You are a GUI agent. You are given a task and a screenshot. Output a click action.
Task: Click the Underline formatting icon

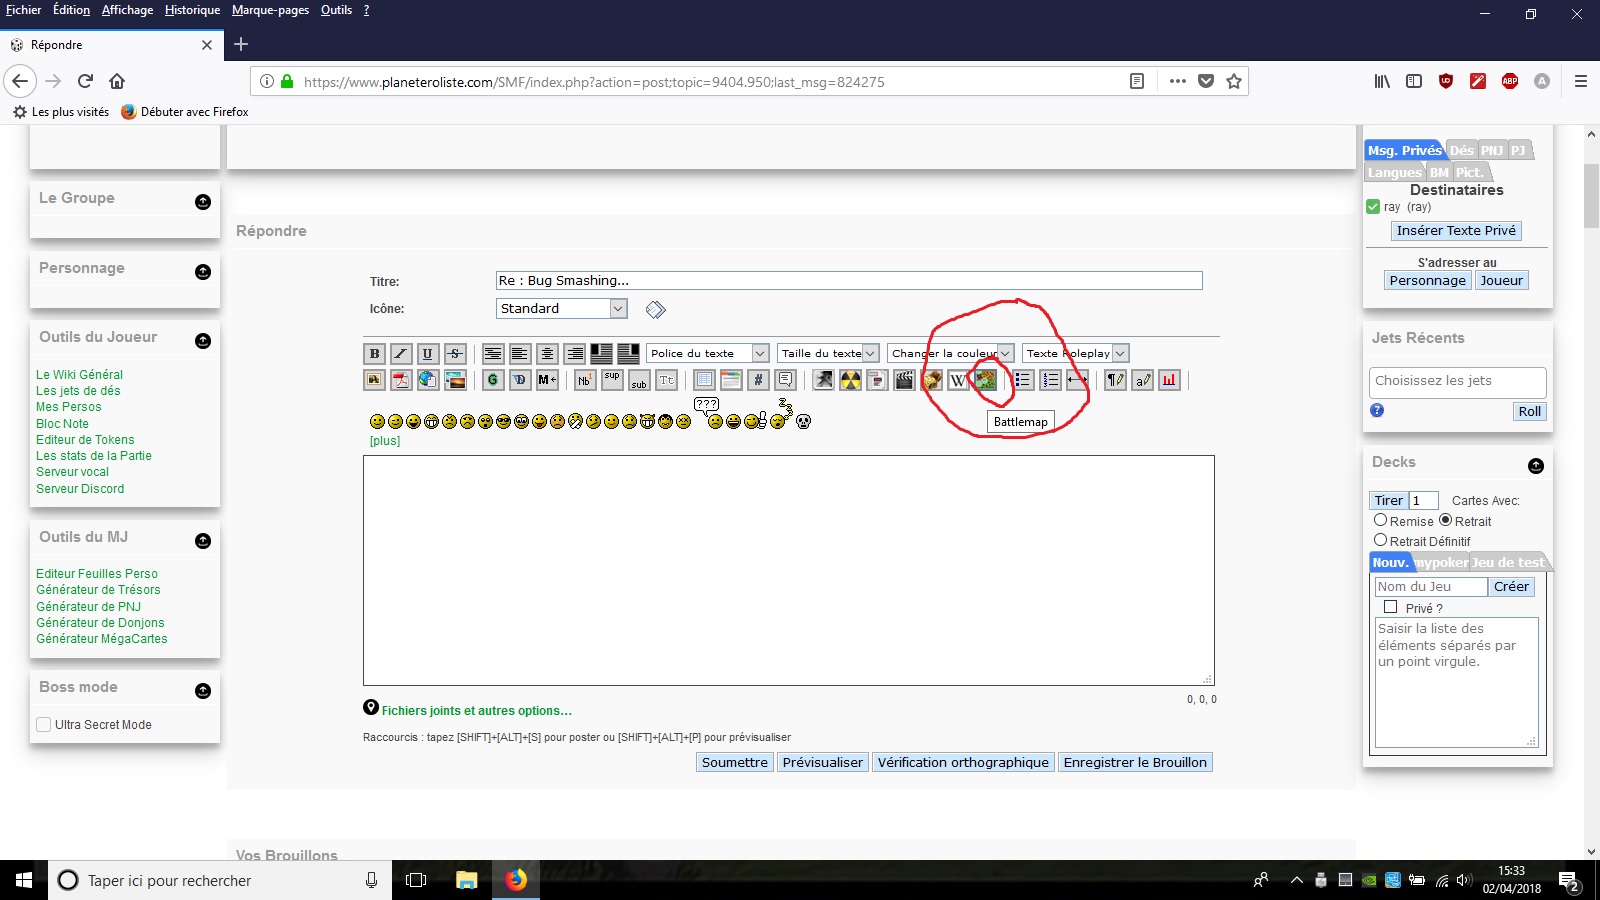click(x=428, y=353)
